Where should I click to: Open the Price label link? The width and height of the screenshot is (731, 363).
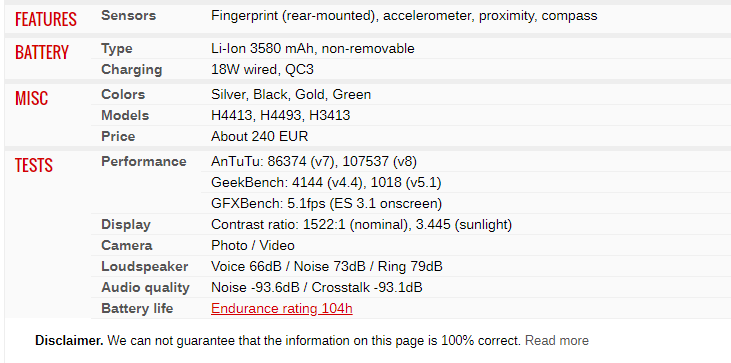point(118,137)
